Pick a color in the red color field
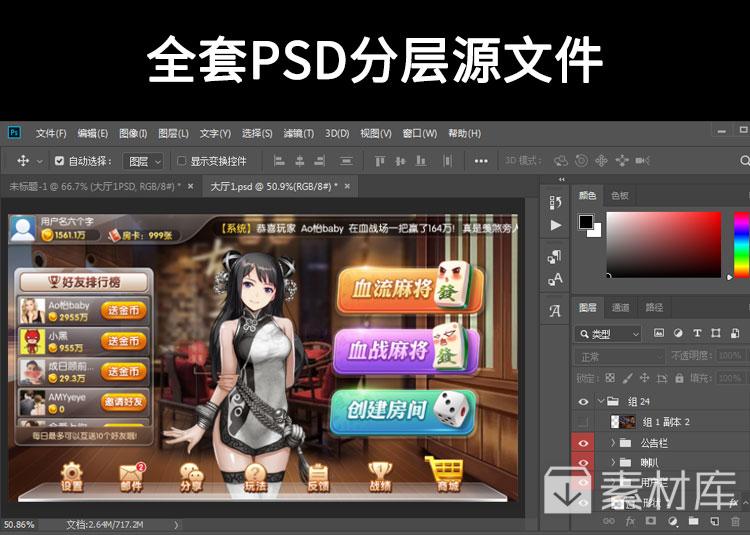The height and width of the screenshot is (535, 750). pyautogui.click(x=663, y=244)
